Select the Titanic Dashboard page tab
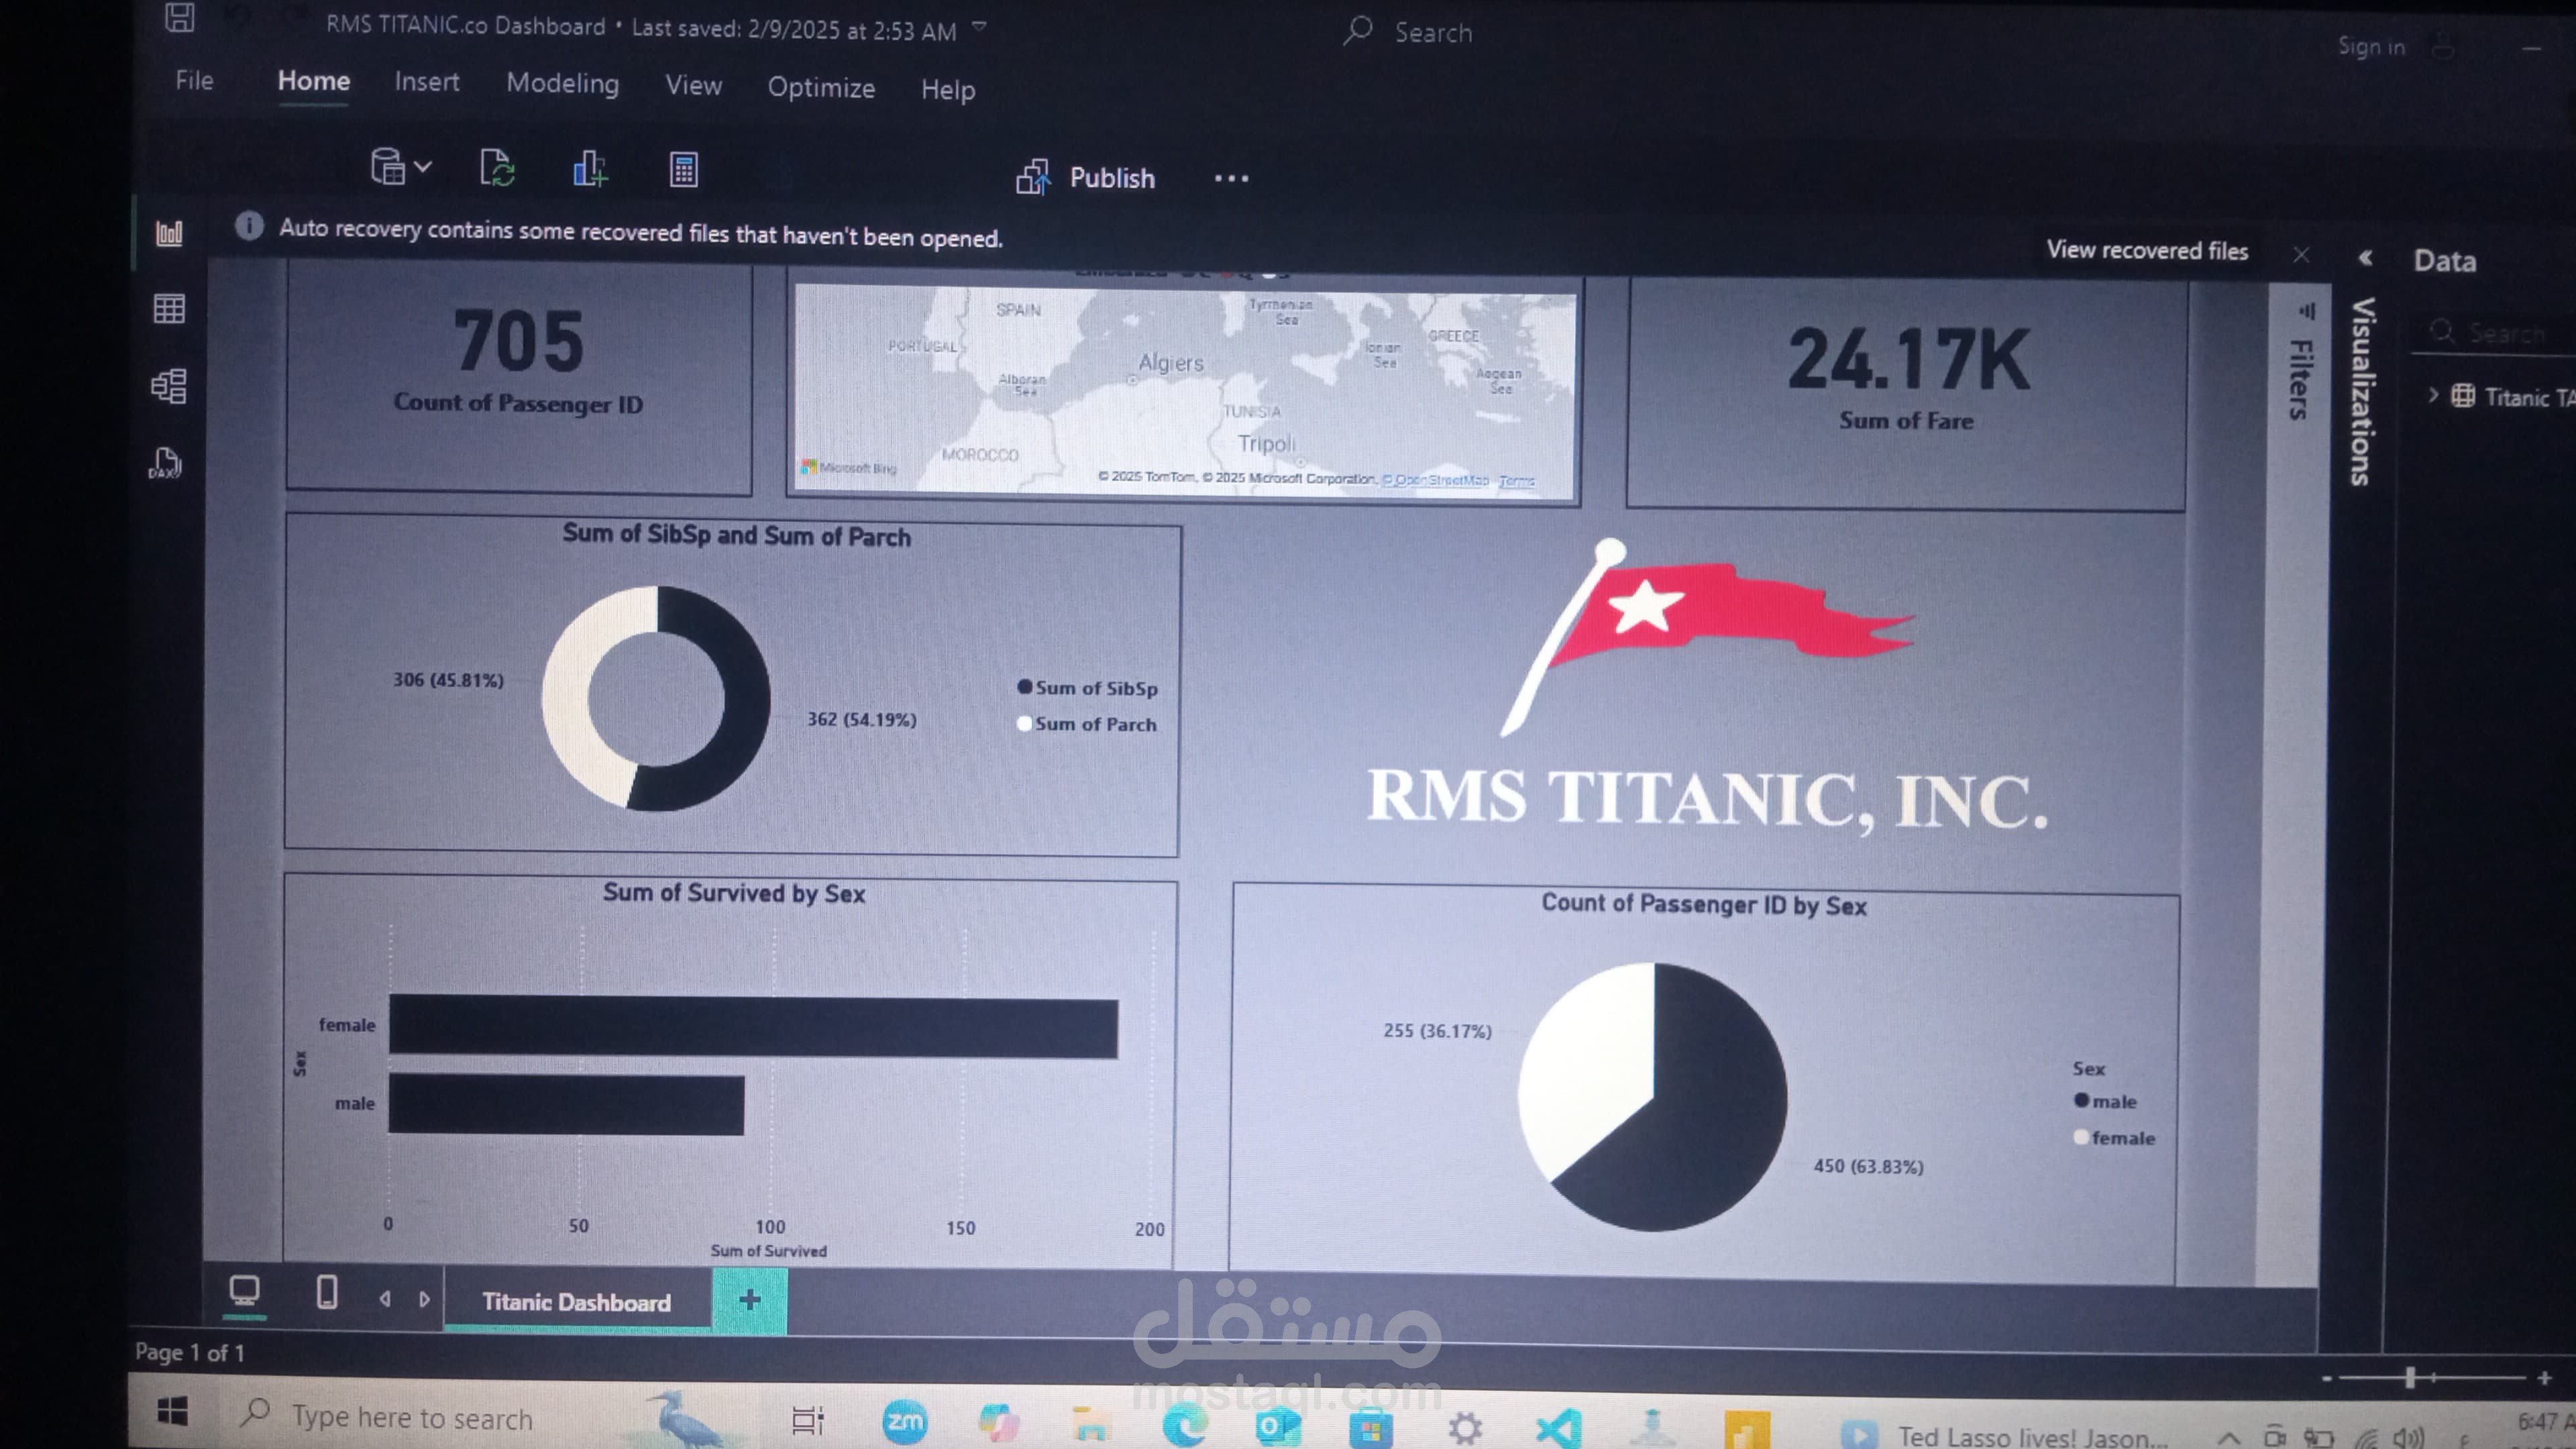Screen dimensions: 2576x1449 [x=577, y=1302]
